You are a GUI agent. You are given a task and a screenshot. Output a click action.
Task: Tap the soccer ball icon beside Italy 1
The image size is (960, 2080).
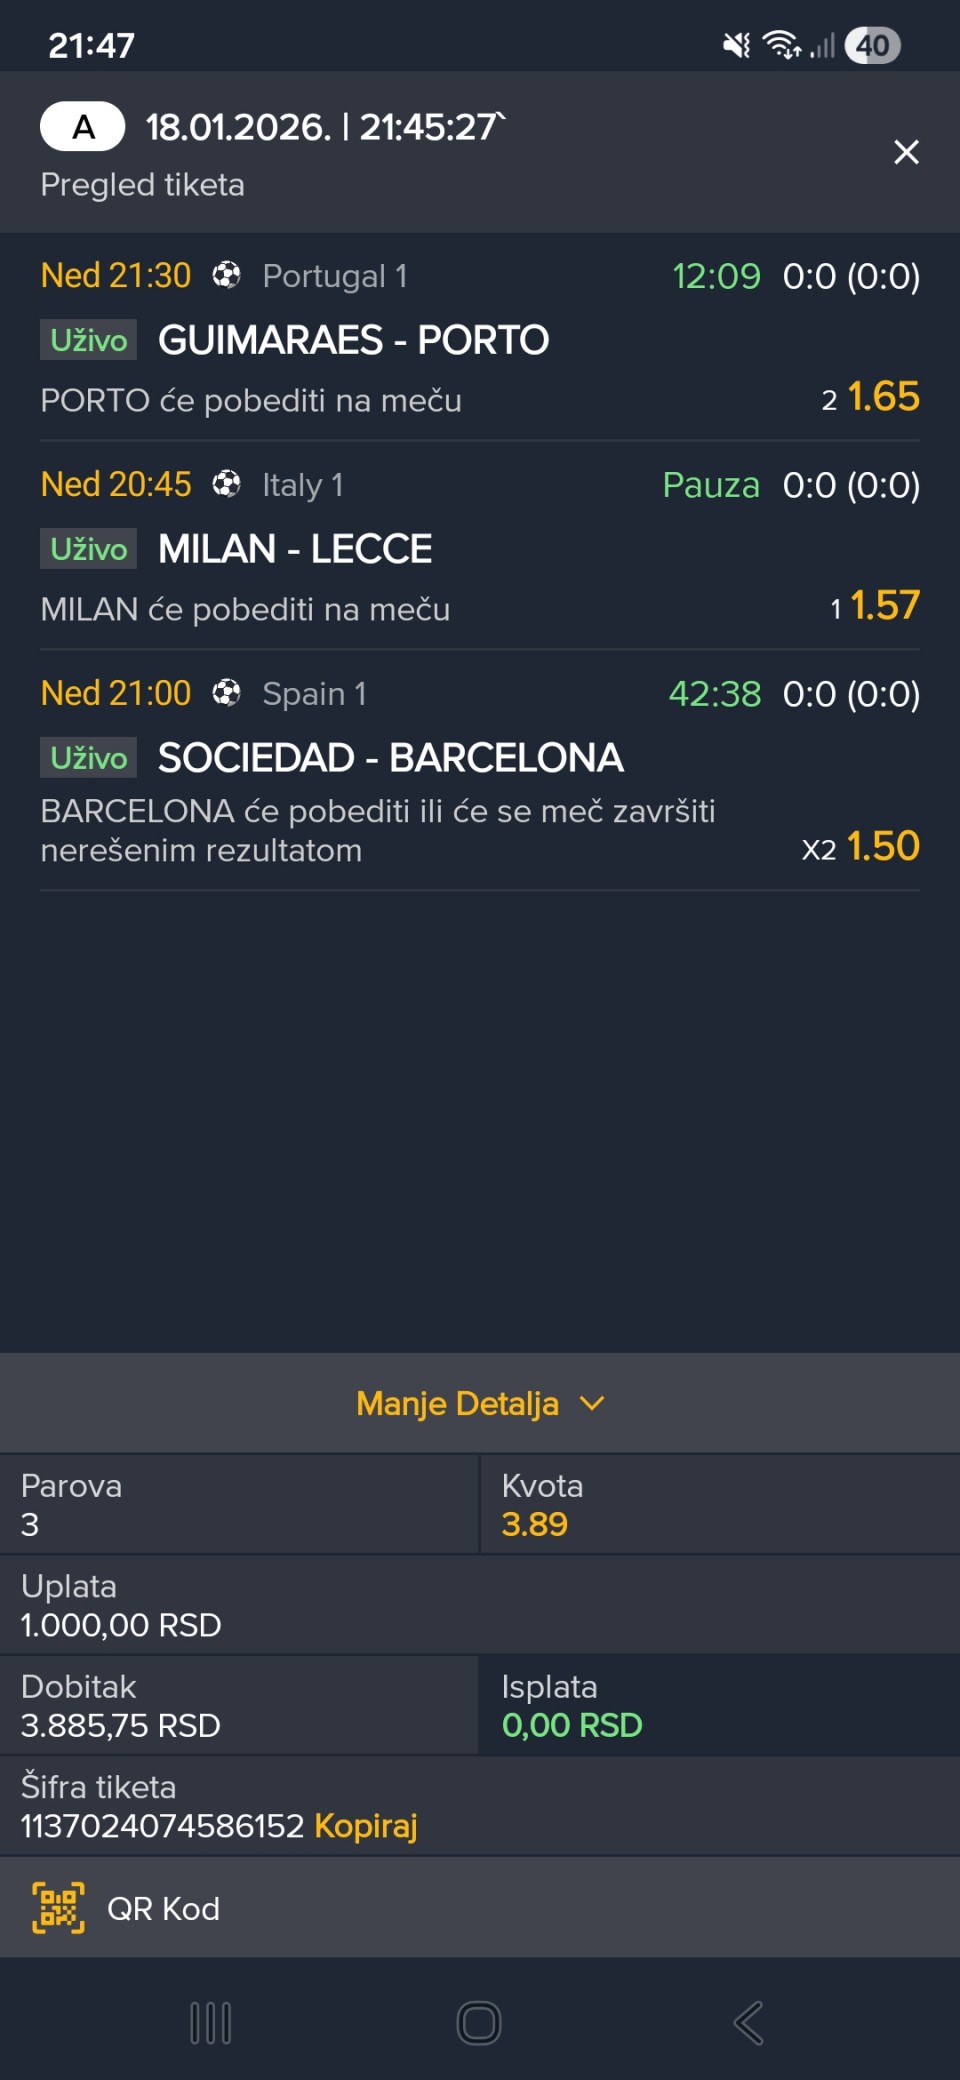point(227,484)
